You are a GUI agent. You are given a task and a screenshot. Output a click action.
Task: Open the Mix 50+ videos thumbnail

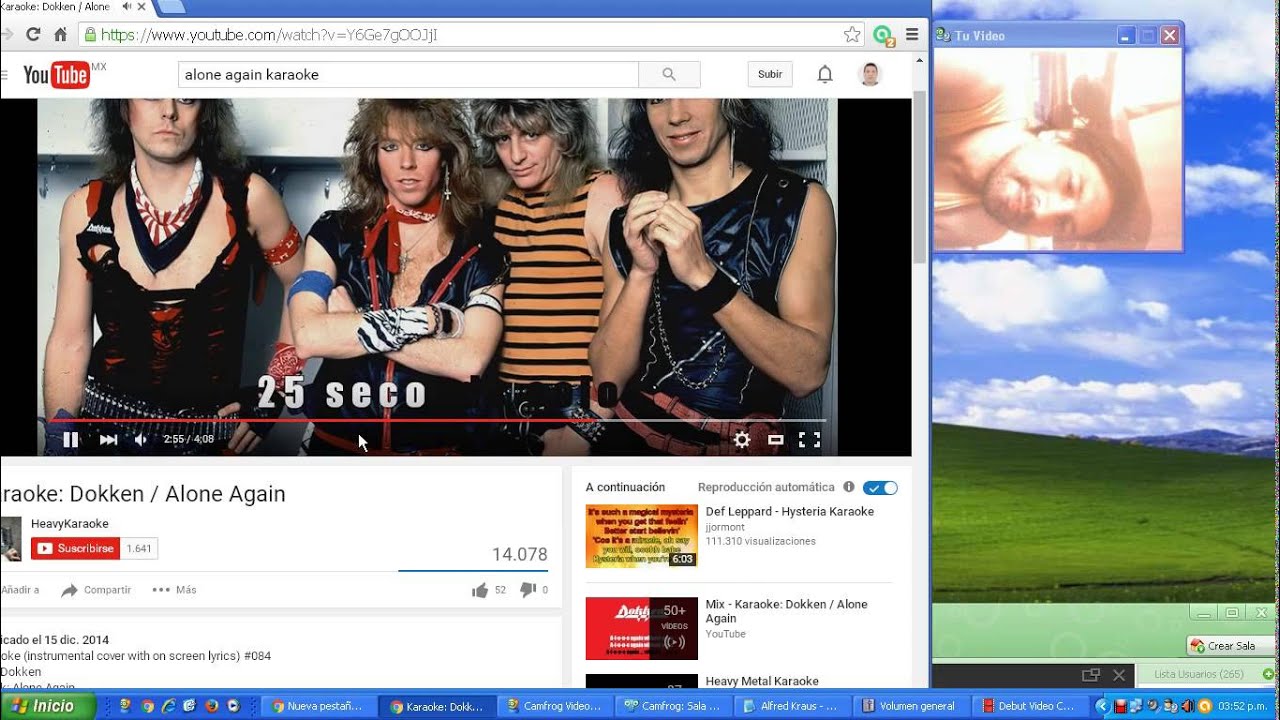(641, 628)
